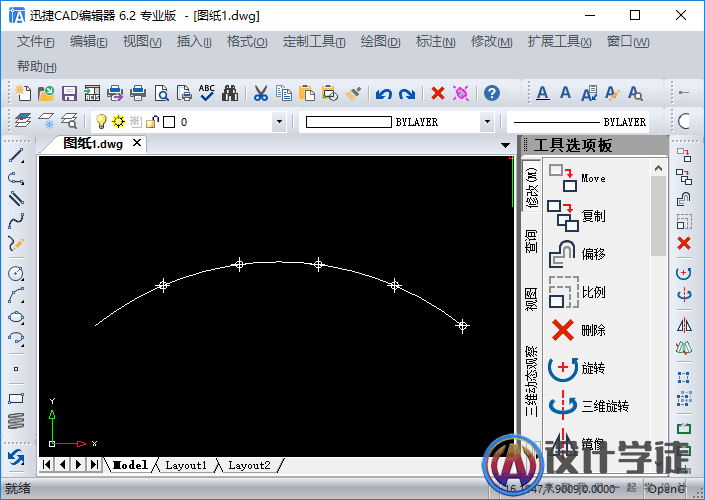Click the tool palette scrollbar up arrow
This screenshot has width=705, height=500.
click(x=658, y=168)
